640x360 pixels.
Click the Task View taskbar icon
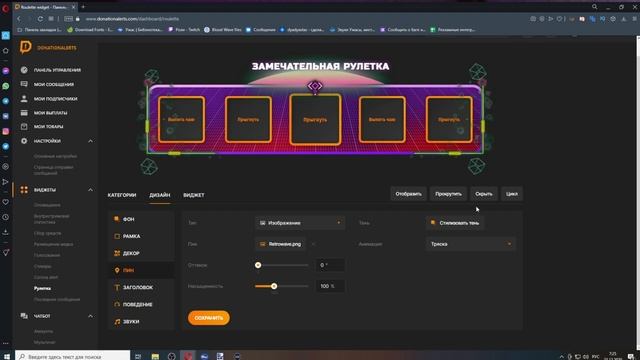138,356
